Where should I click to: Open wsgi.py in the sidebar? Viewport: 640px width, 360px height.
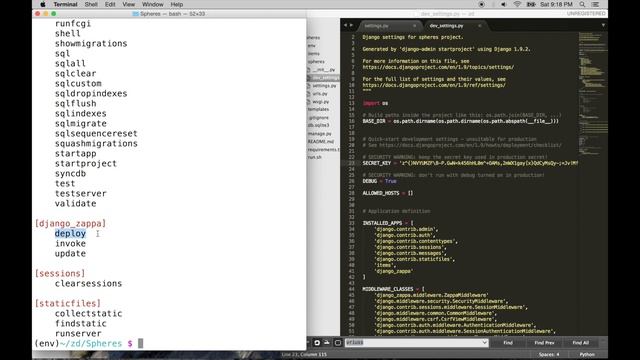(x=321, y=102)
